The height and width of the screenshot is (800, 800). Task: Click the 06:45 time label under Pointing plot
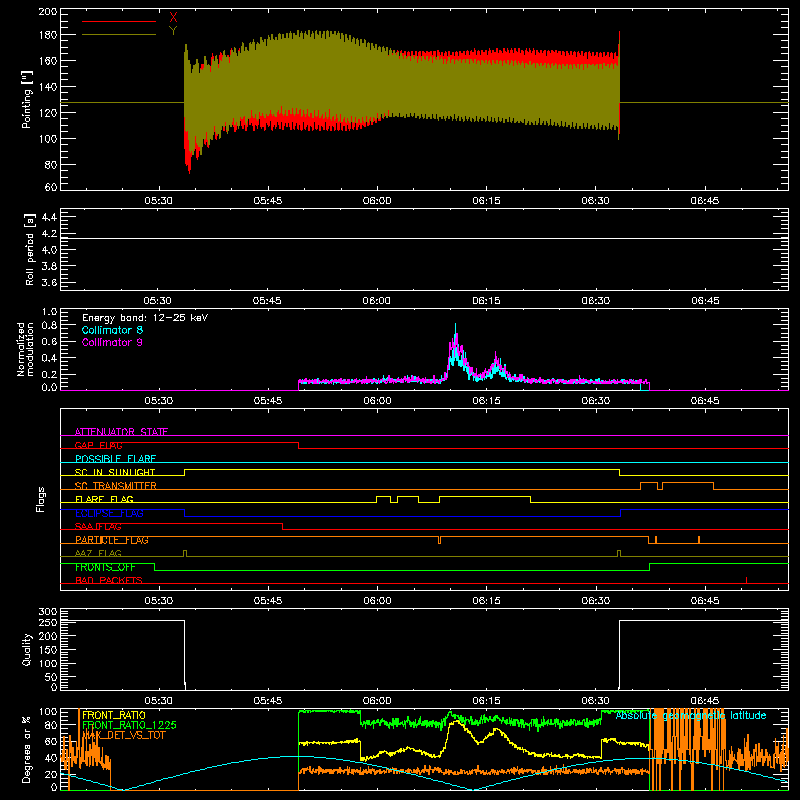(x=705, y=201)
